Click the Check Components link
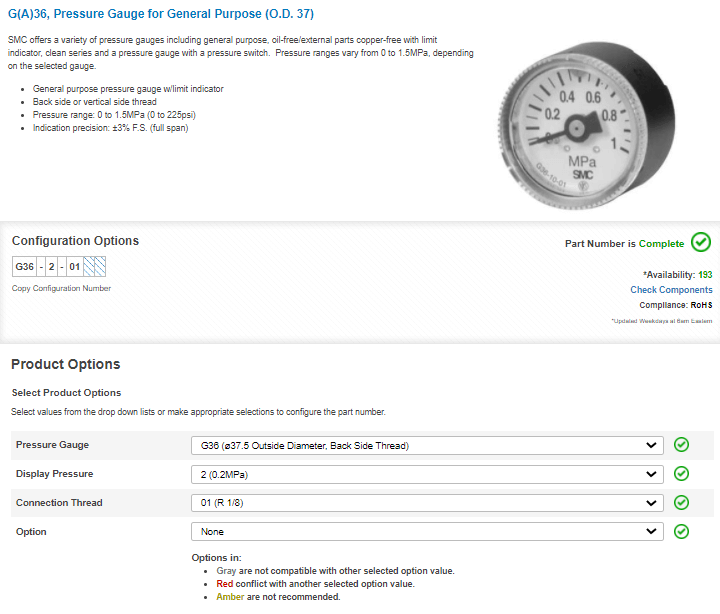 click(671, 290)
